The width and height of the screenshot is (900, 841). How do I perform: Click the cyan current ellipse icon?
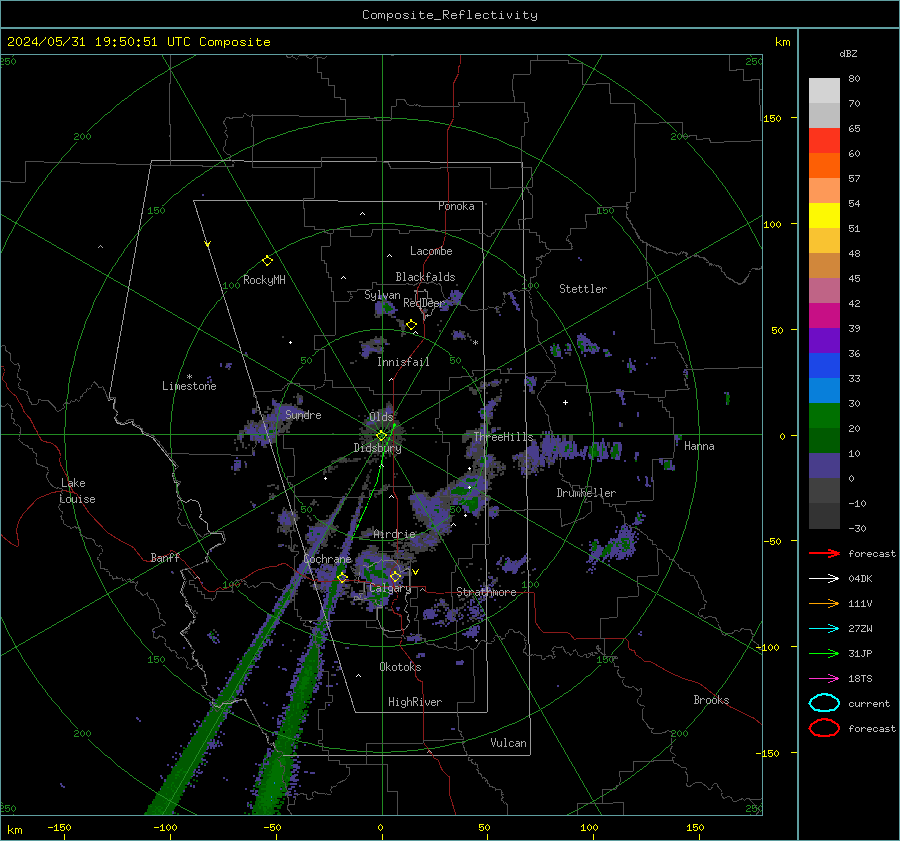(x=824, y=703)
